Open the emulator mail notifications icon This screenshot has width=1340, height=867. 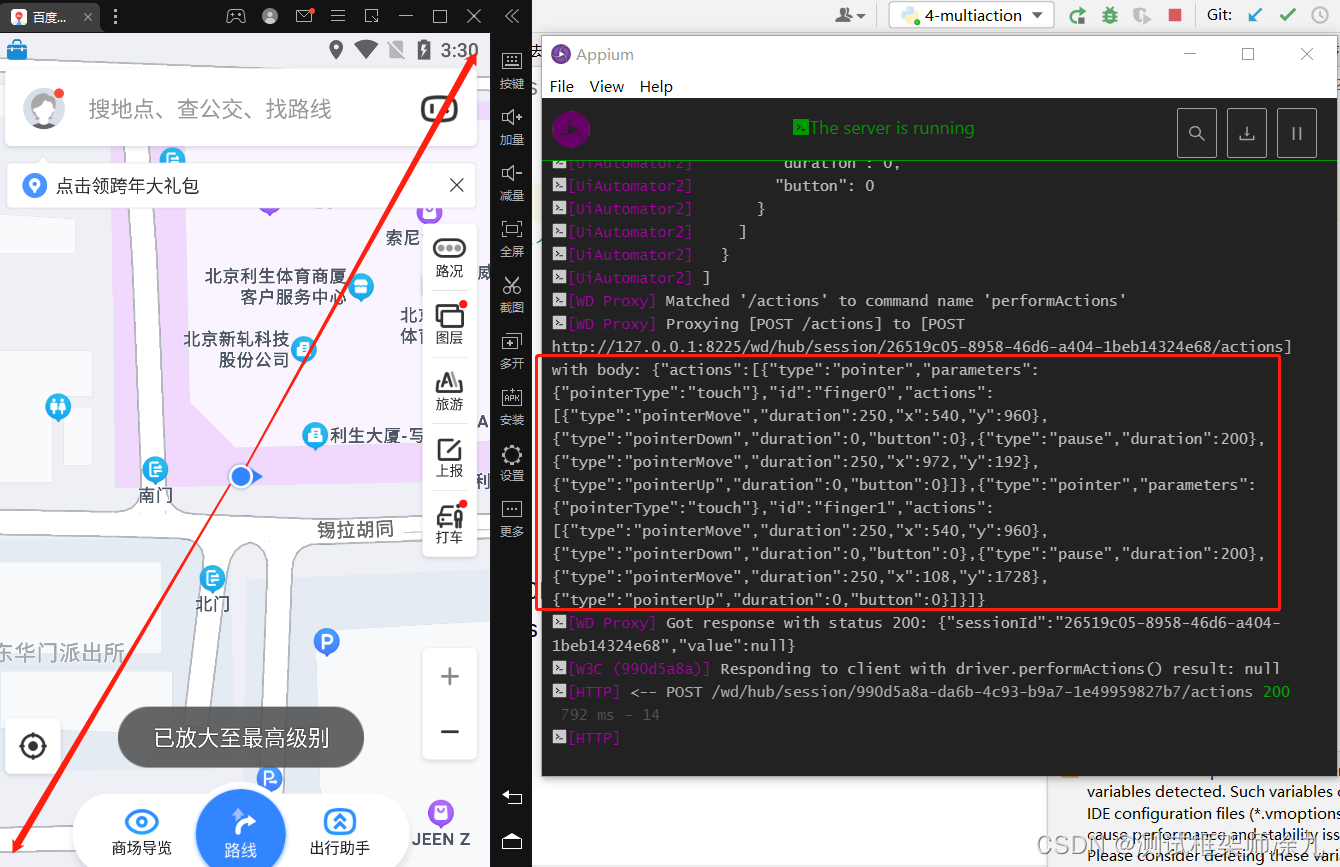point(304,16)
